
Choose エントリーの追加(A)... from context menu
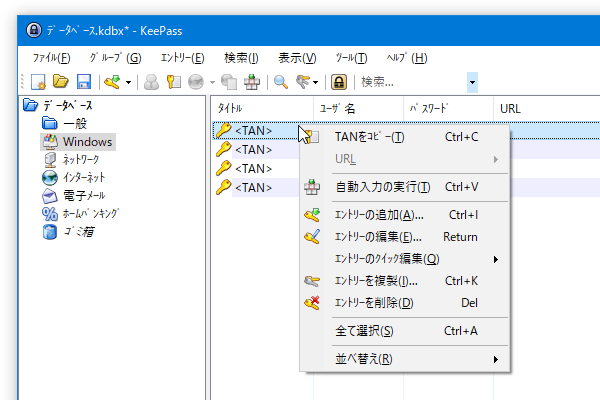click(405, 215)
